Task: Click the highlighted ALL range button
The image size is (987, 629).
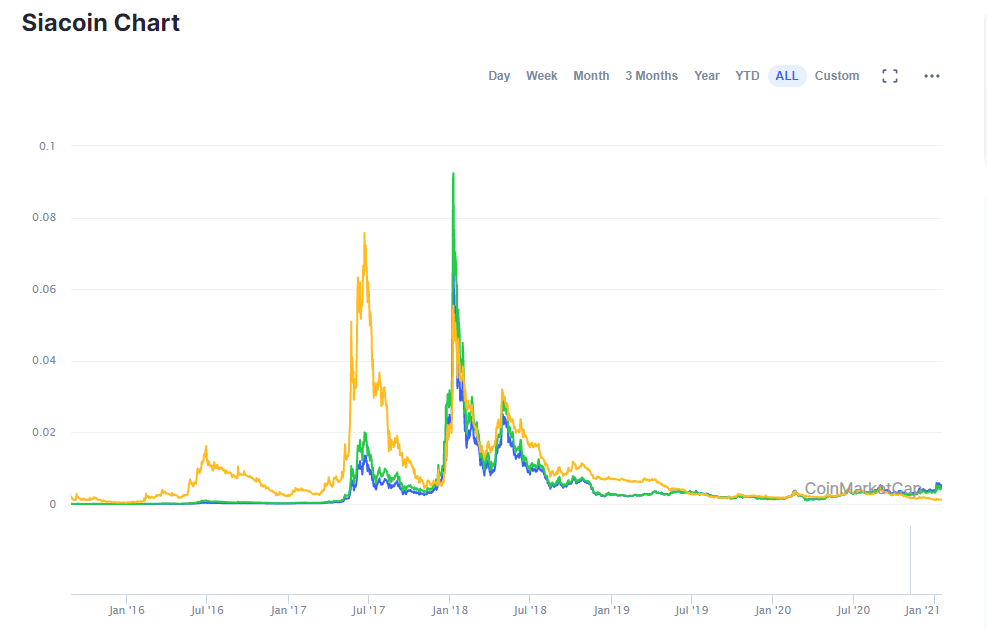Action: (787, 76)
